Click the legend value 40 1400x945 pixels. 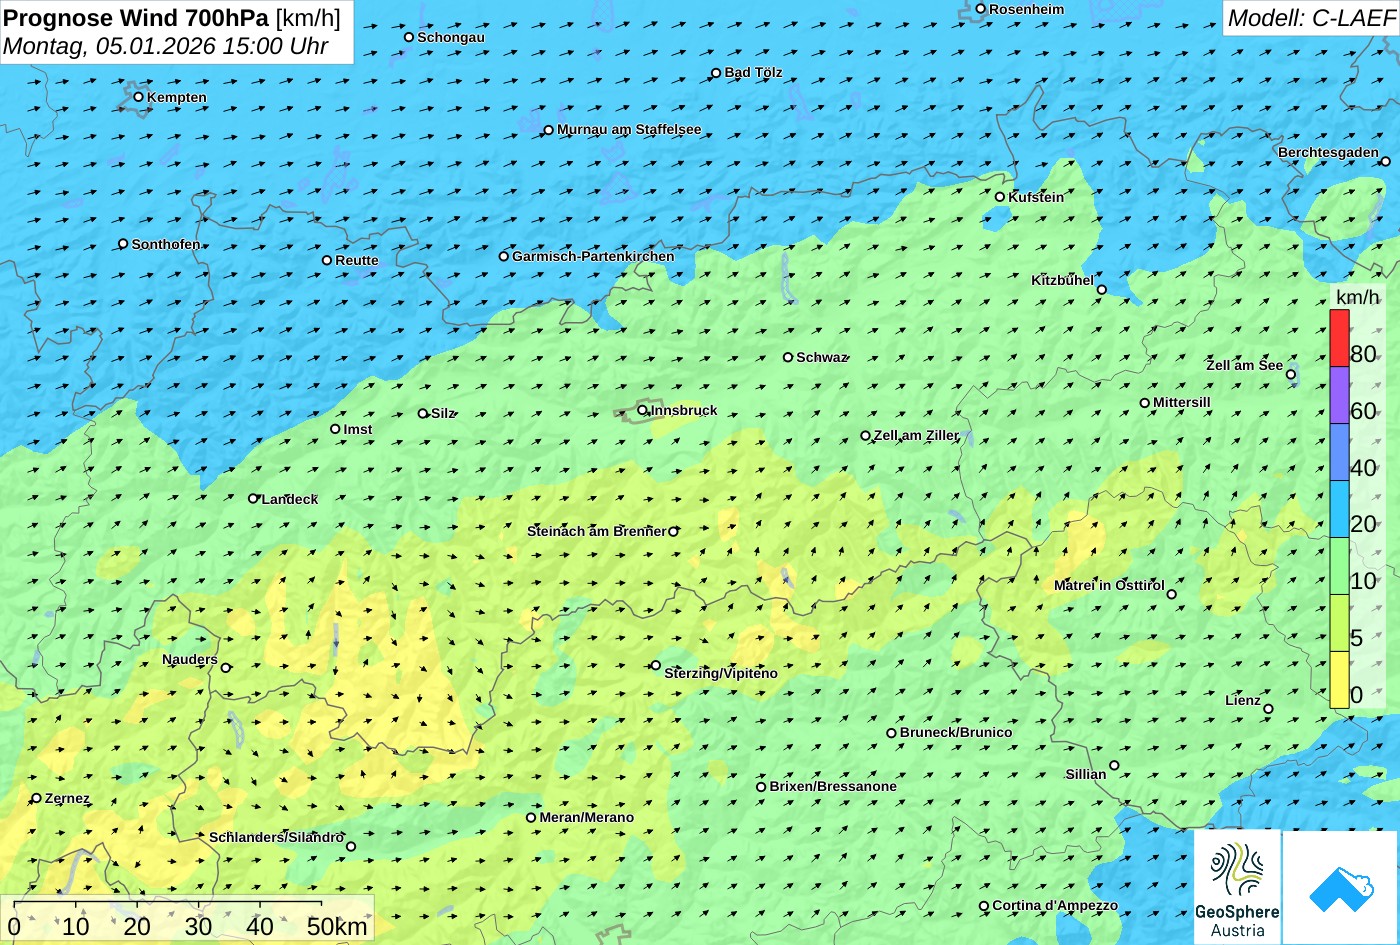[1363, 468]
